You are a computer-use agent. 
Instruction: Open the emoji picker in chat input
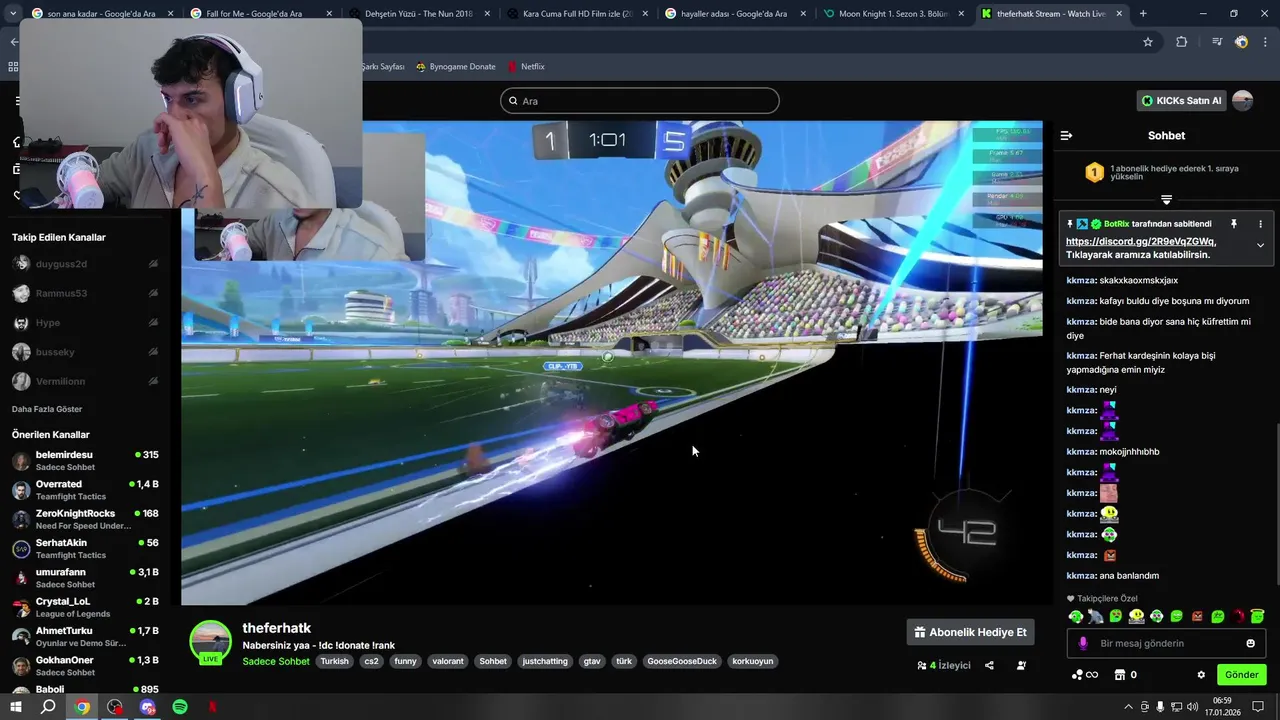(x=1250, y=643)
